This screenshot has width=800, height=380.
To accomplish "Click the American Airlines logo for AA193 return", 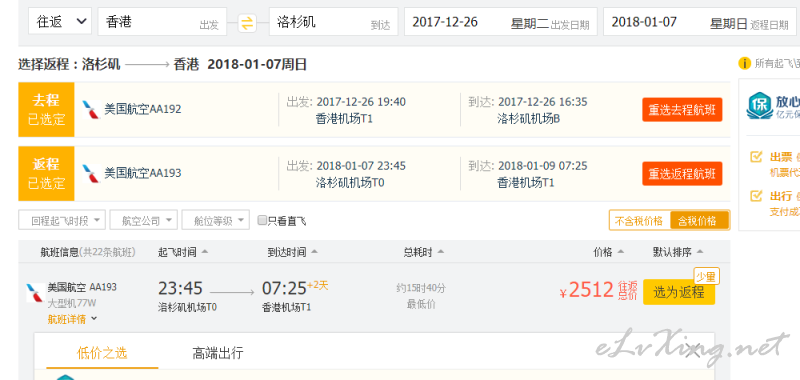I will tap(91, 173).
